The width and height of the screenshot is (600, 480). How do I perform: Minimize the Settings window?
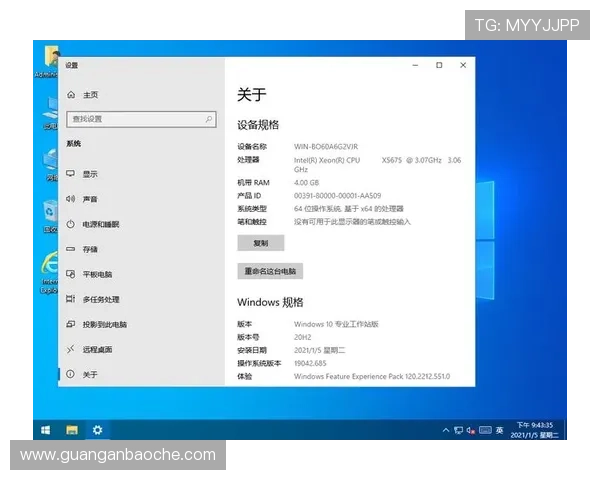[415, 65]
